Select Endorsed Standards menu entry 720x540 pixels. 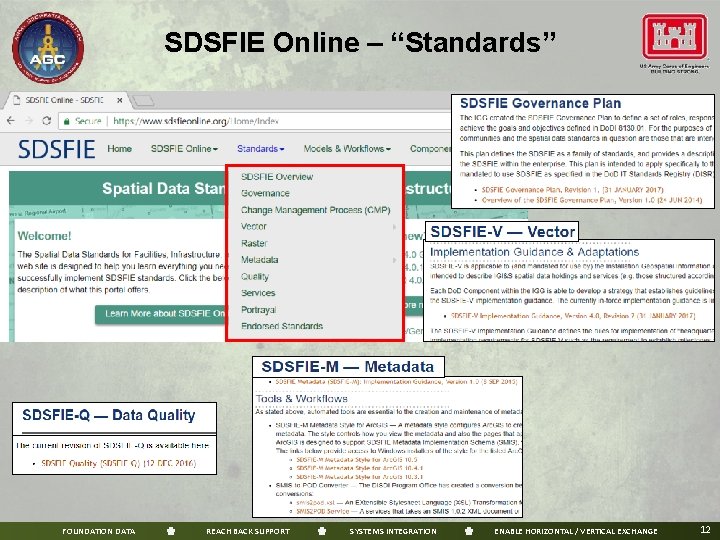coord(282,326)
